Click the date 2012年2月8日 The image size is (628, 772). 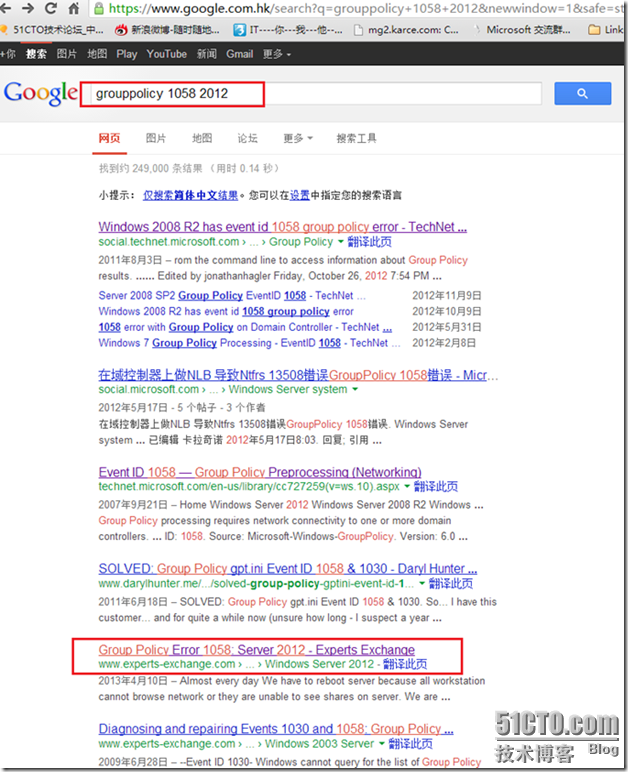click(x=444, y=343)
